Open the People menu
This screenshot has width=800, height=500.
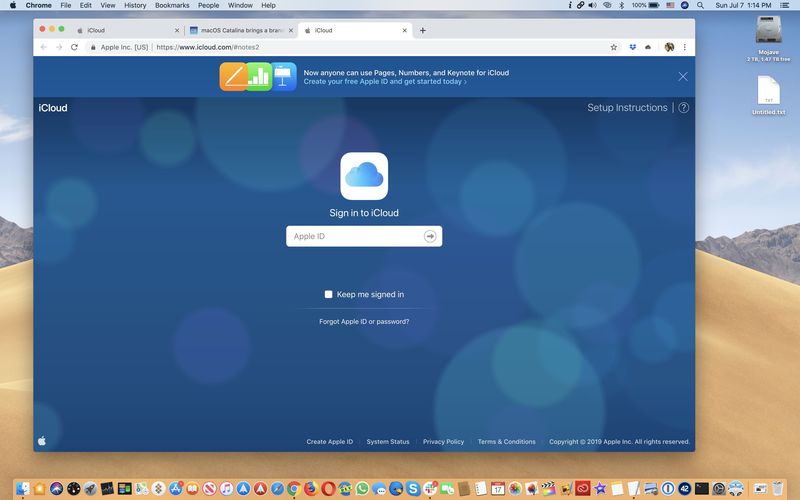(209, 5)
